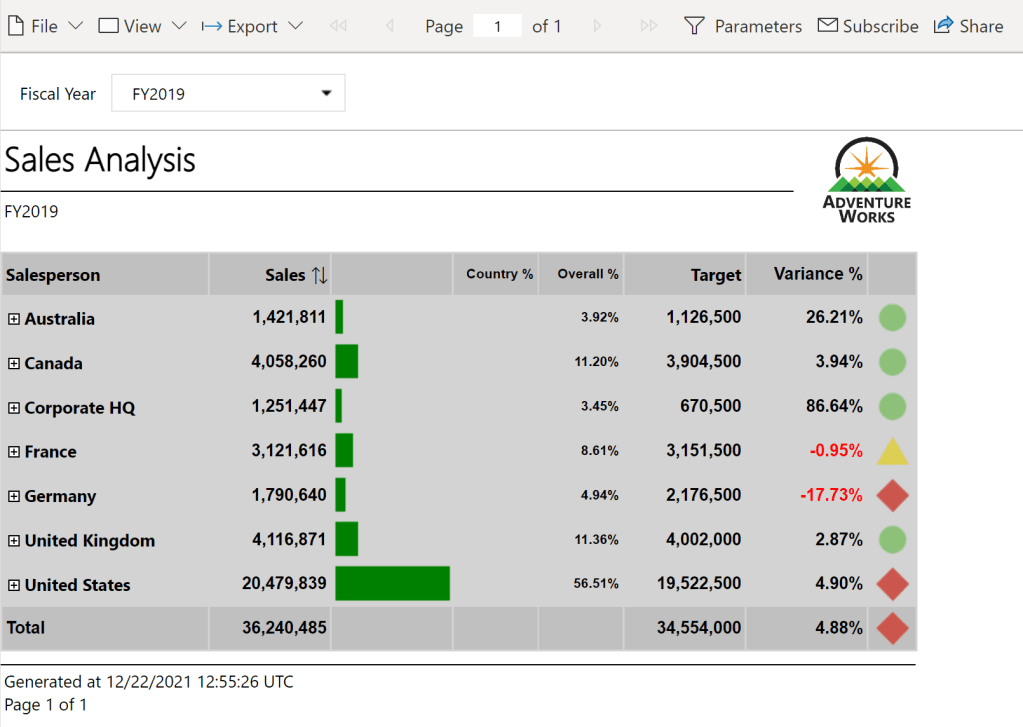Sort by Sales column arrows

point(319,275)
